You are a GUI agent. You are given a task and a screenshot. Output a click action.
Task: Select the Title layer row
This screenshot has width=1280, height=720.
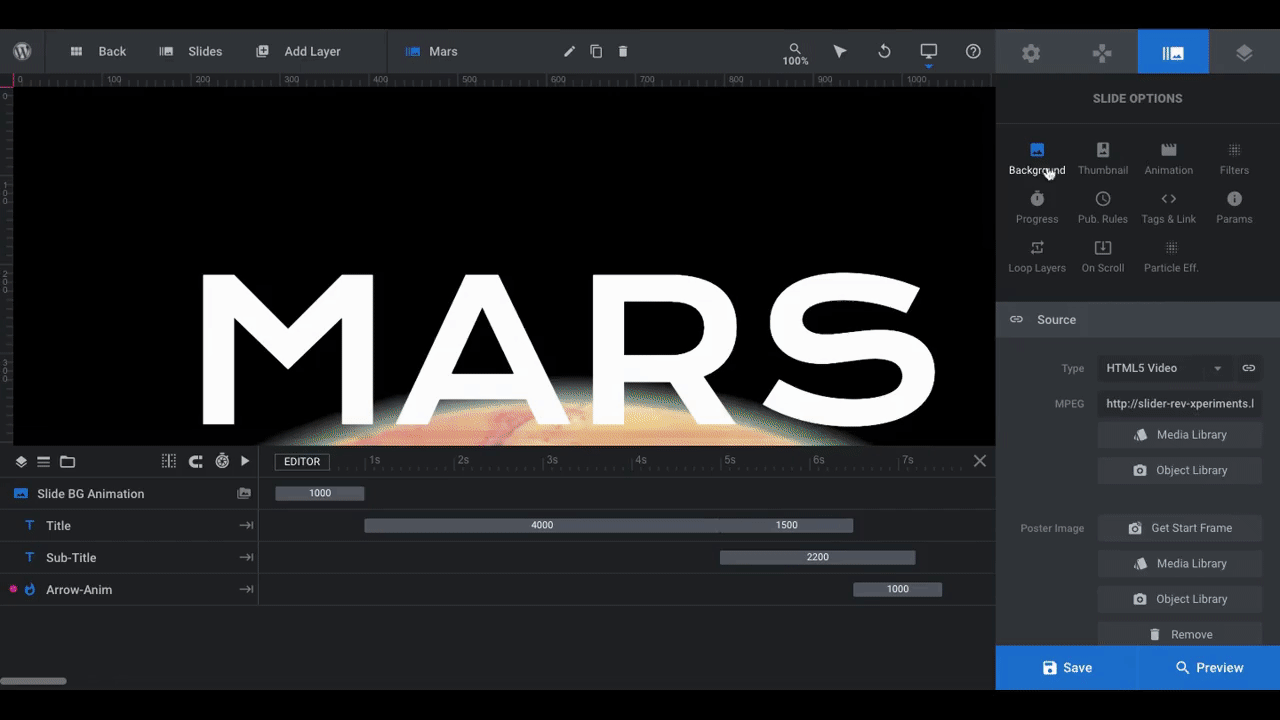[129, 526]
